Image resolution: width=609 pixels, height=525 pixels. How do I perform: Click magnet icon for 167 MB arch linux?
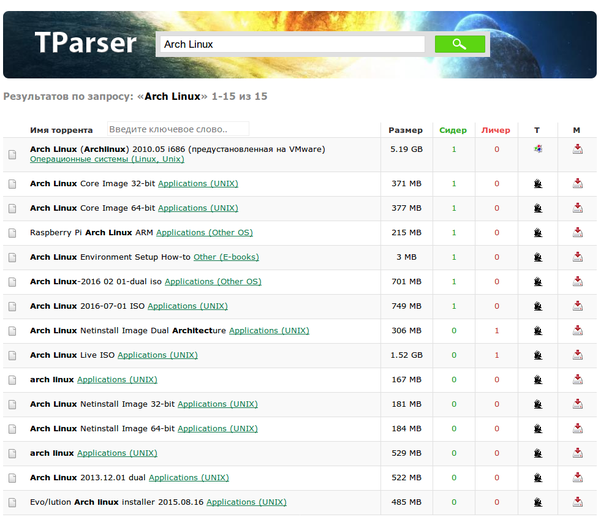click(x=578, y=379)
